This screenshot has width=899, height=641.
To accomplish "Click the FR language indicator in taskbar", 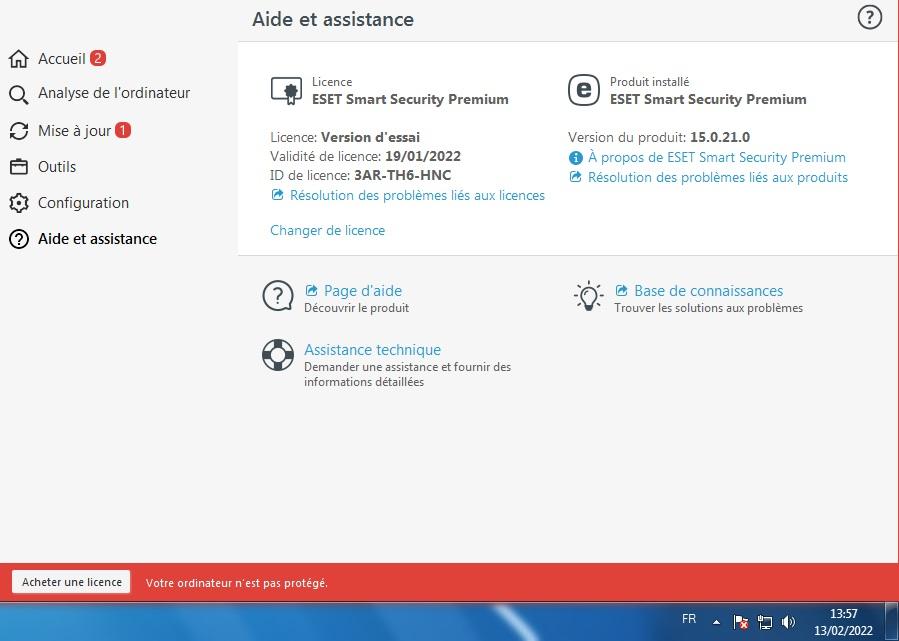I will click(689, 619).
